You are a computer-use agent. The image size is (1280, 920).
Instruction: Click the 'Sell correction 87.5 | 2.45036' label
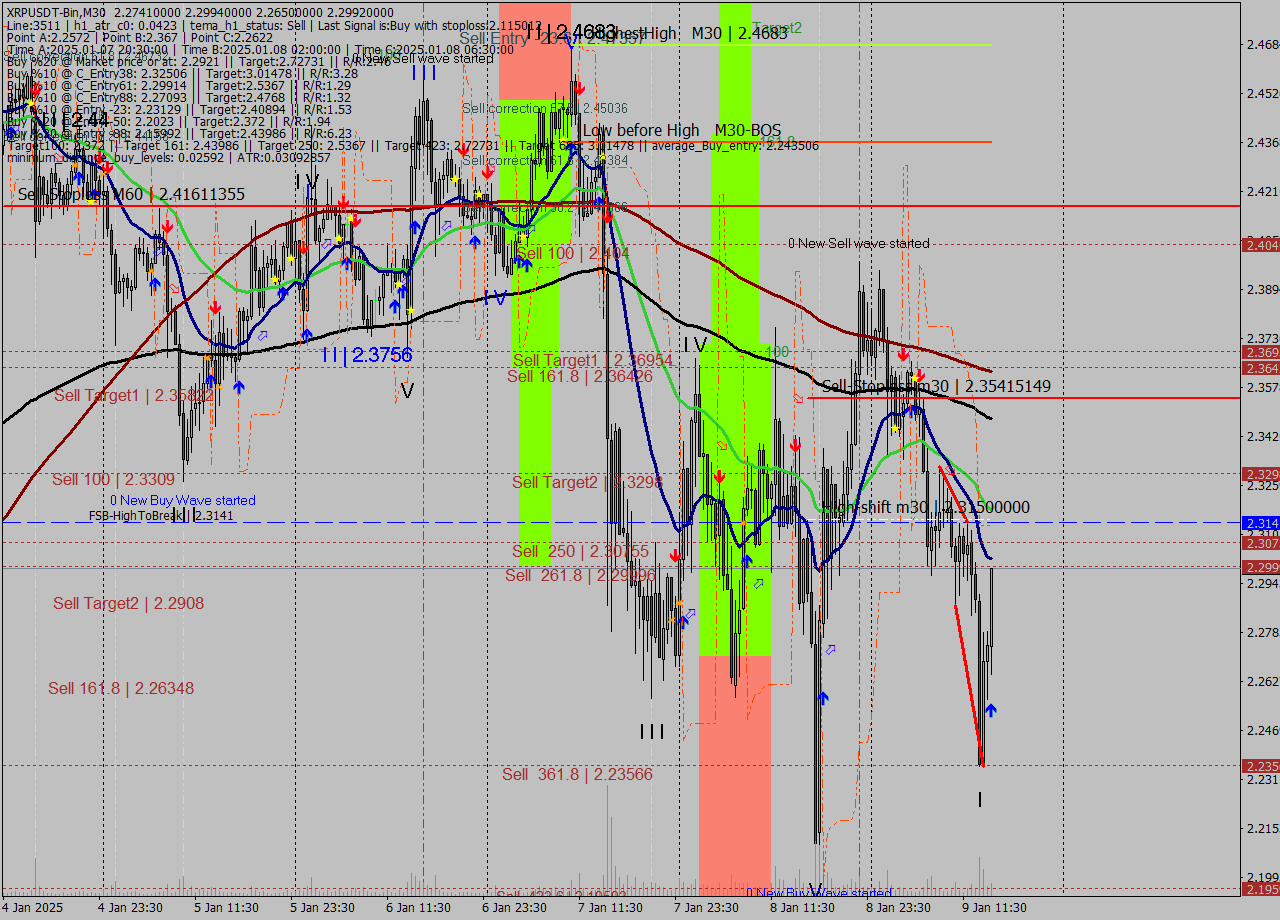545,108
